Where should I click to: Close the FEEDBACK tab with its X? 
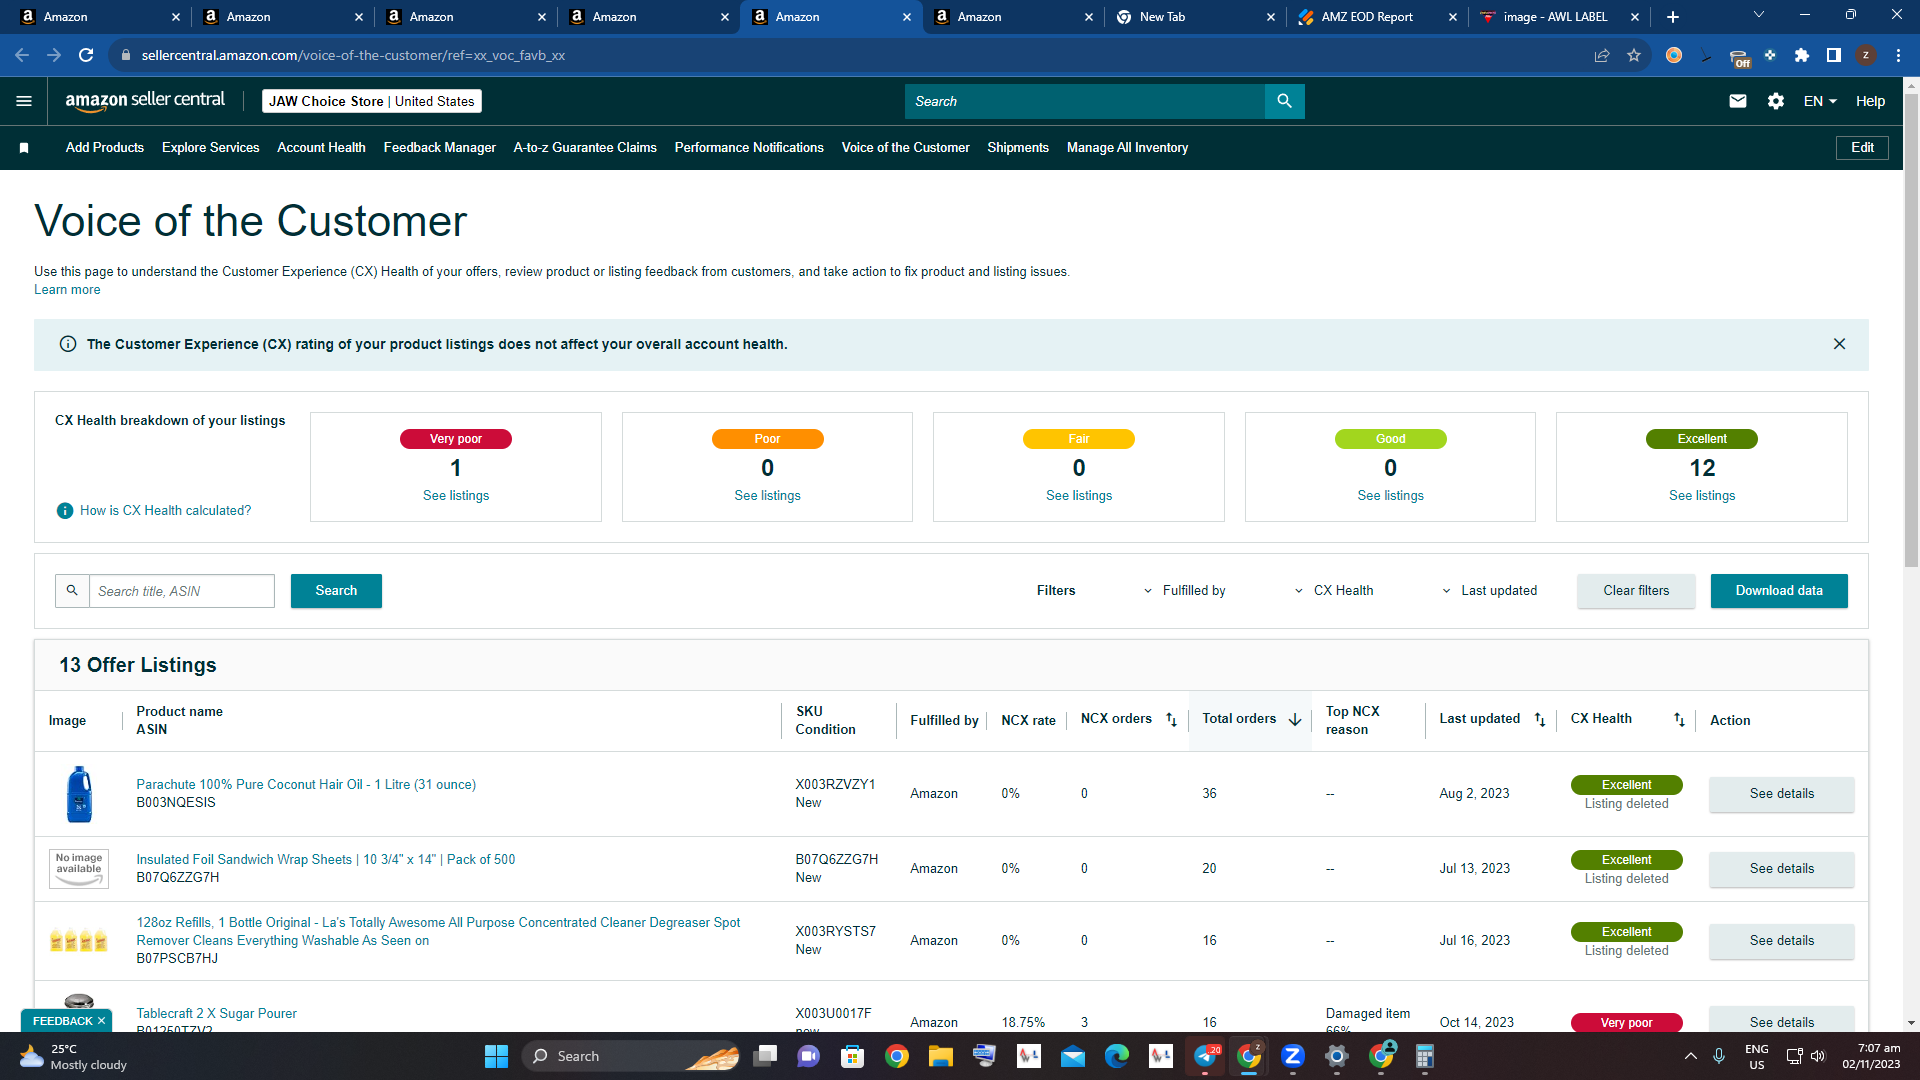[101, 1021]
